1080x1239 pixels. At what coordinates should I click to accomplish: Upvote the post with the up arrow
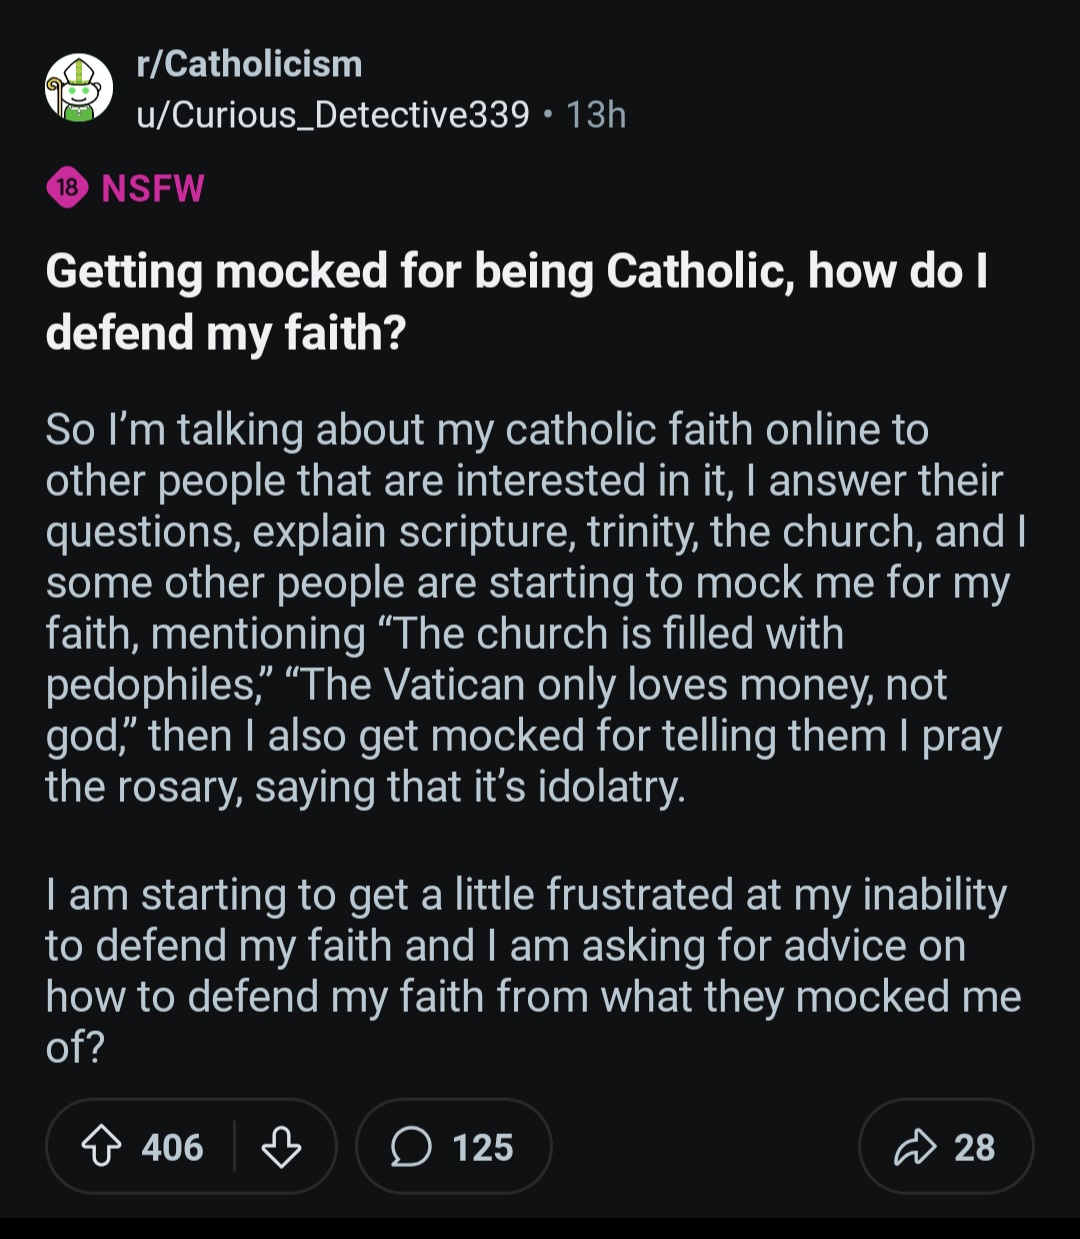(101, 1147)
